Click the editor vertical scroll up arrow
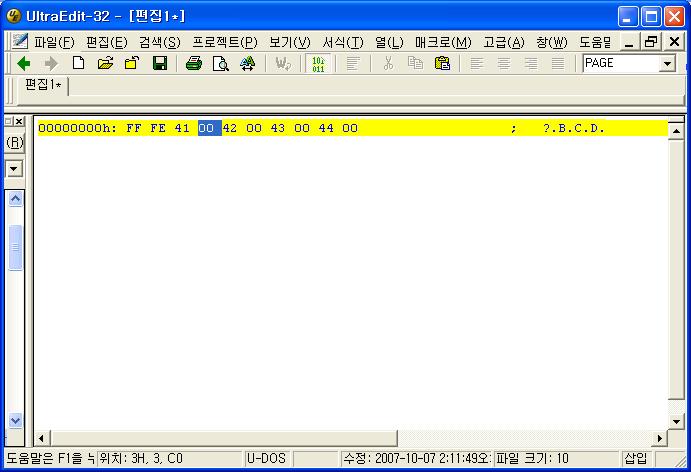691x472 pixels. pos(676,131)
